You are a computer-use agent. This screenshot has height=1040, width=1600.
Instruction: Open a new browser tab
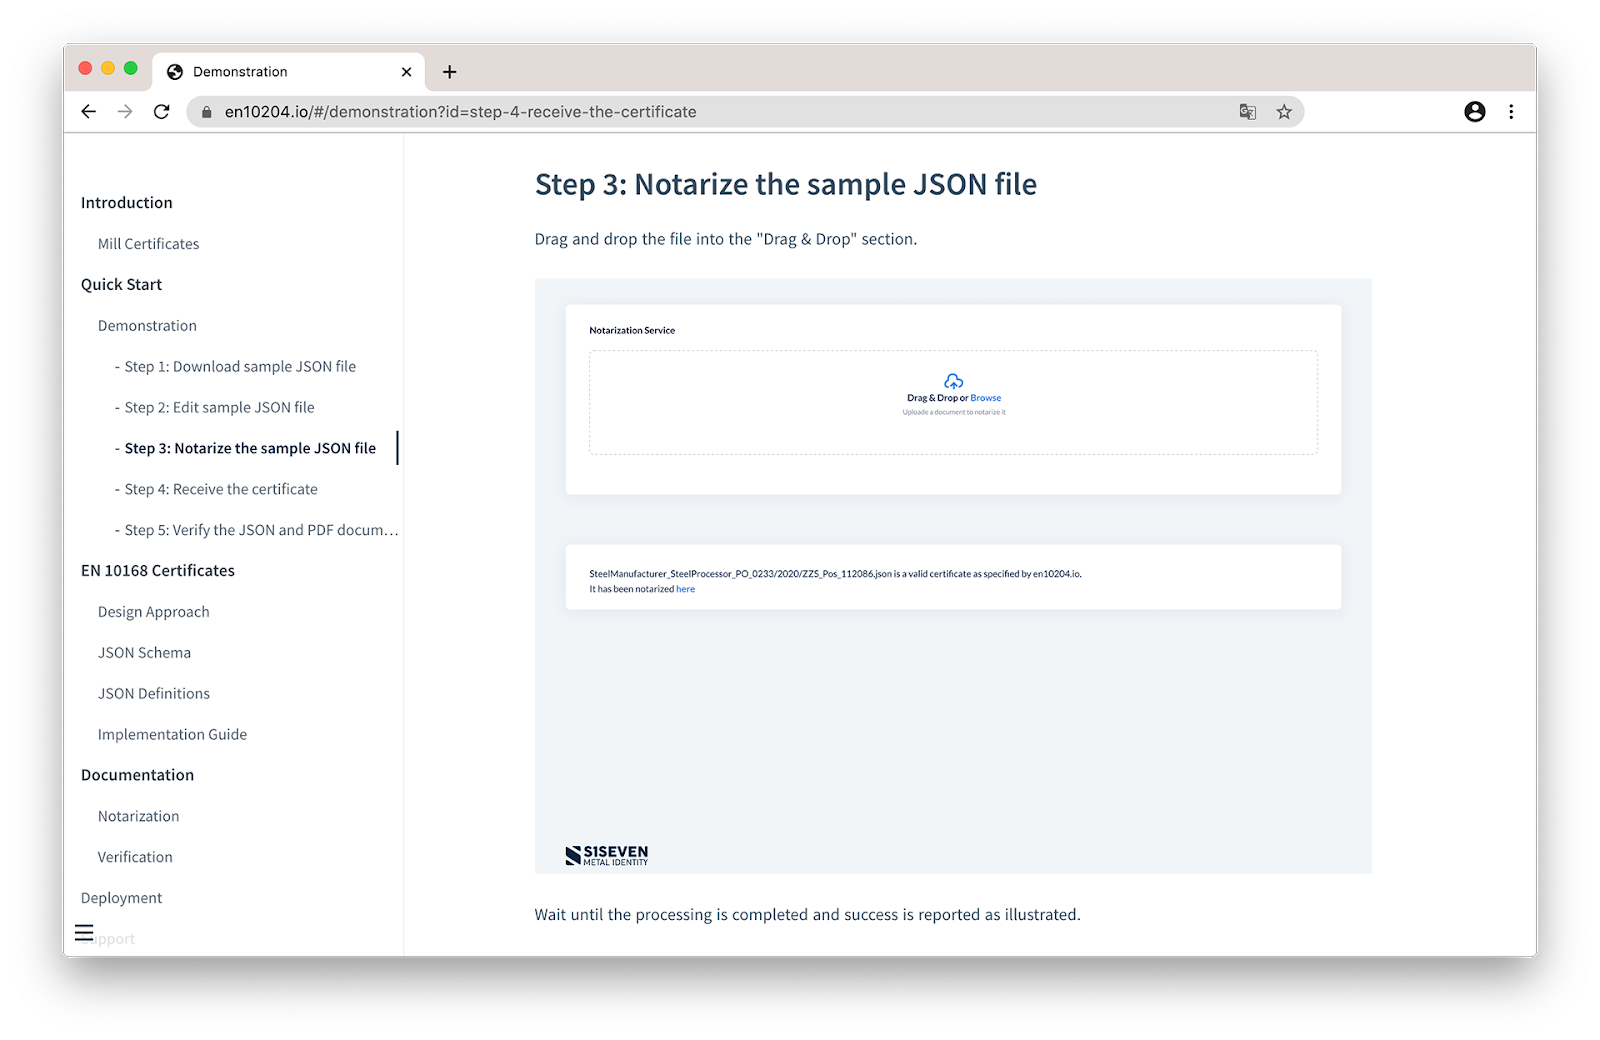pos(450,72)
